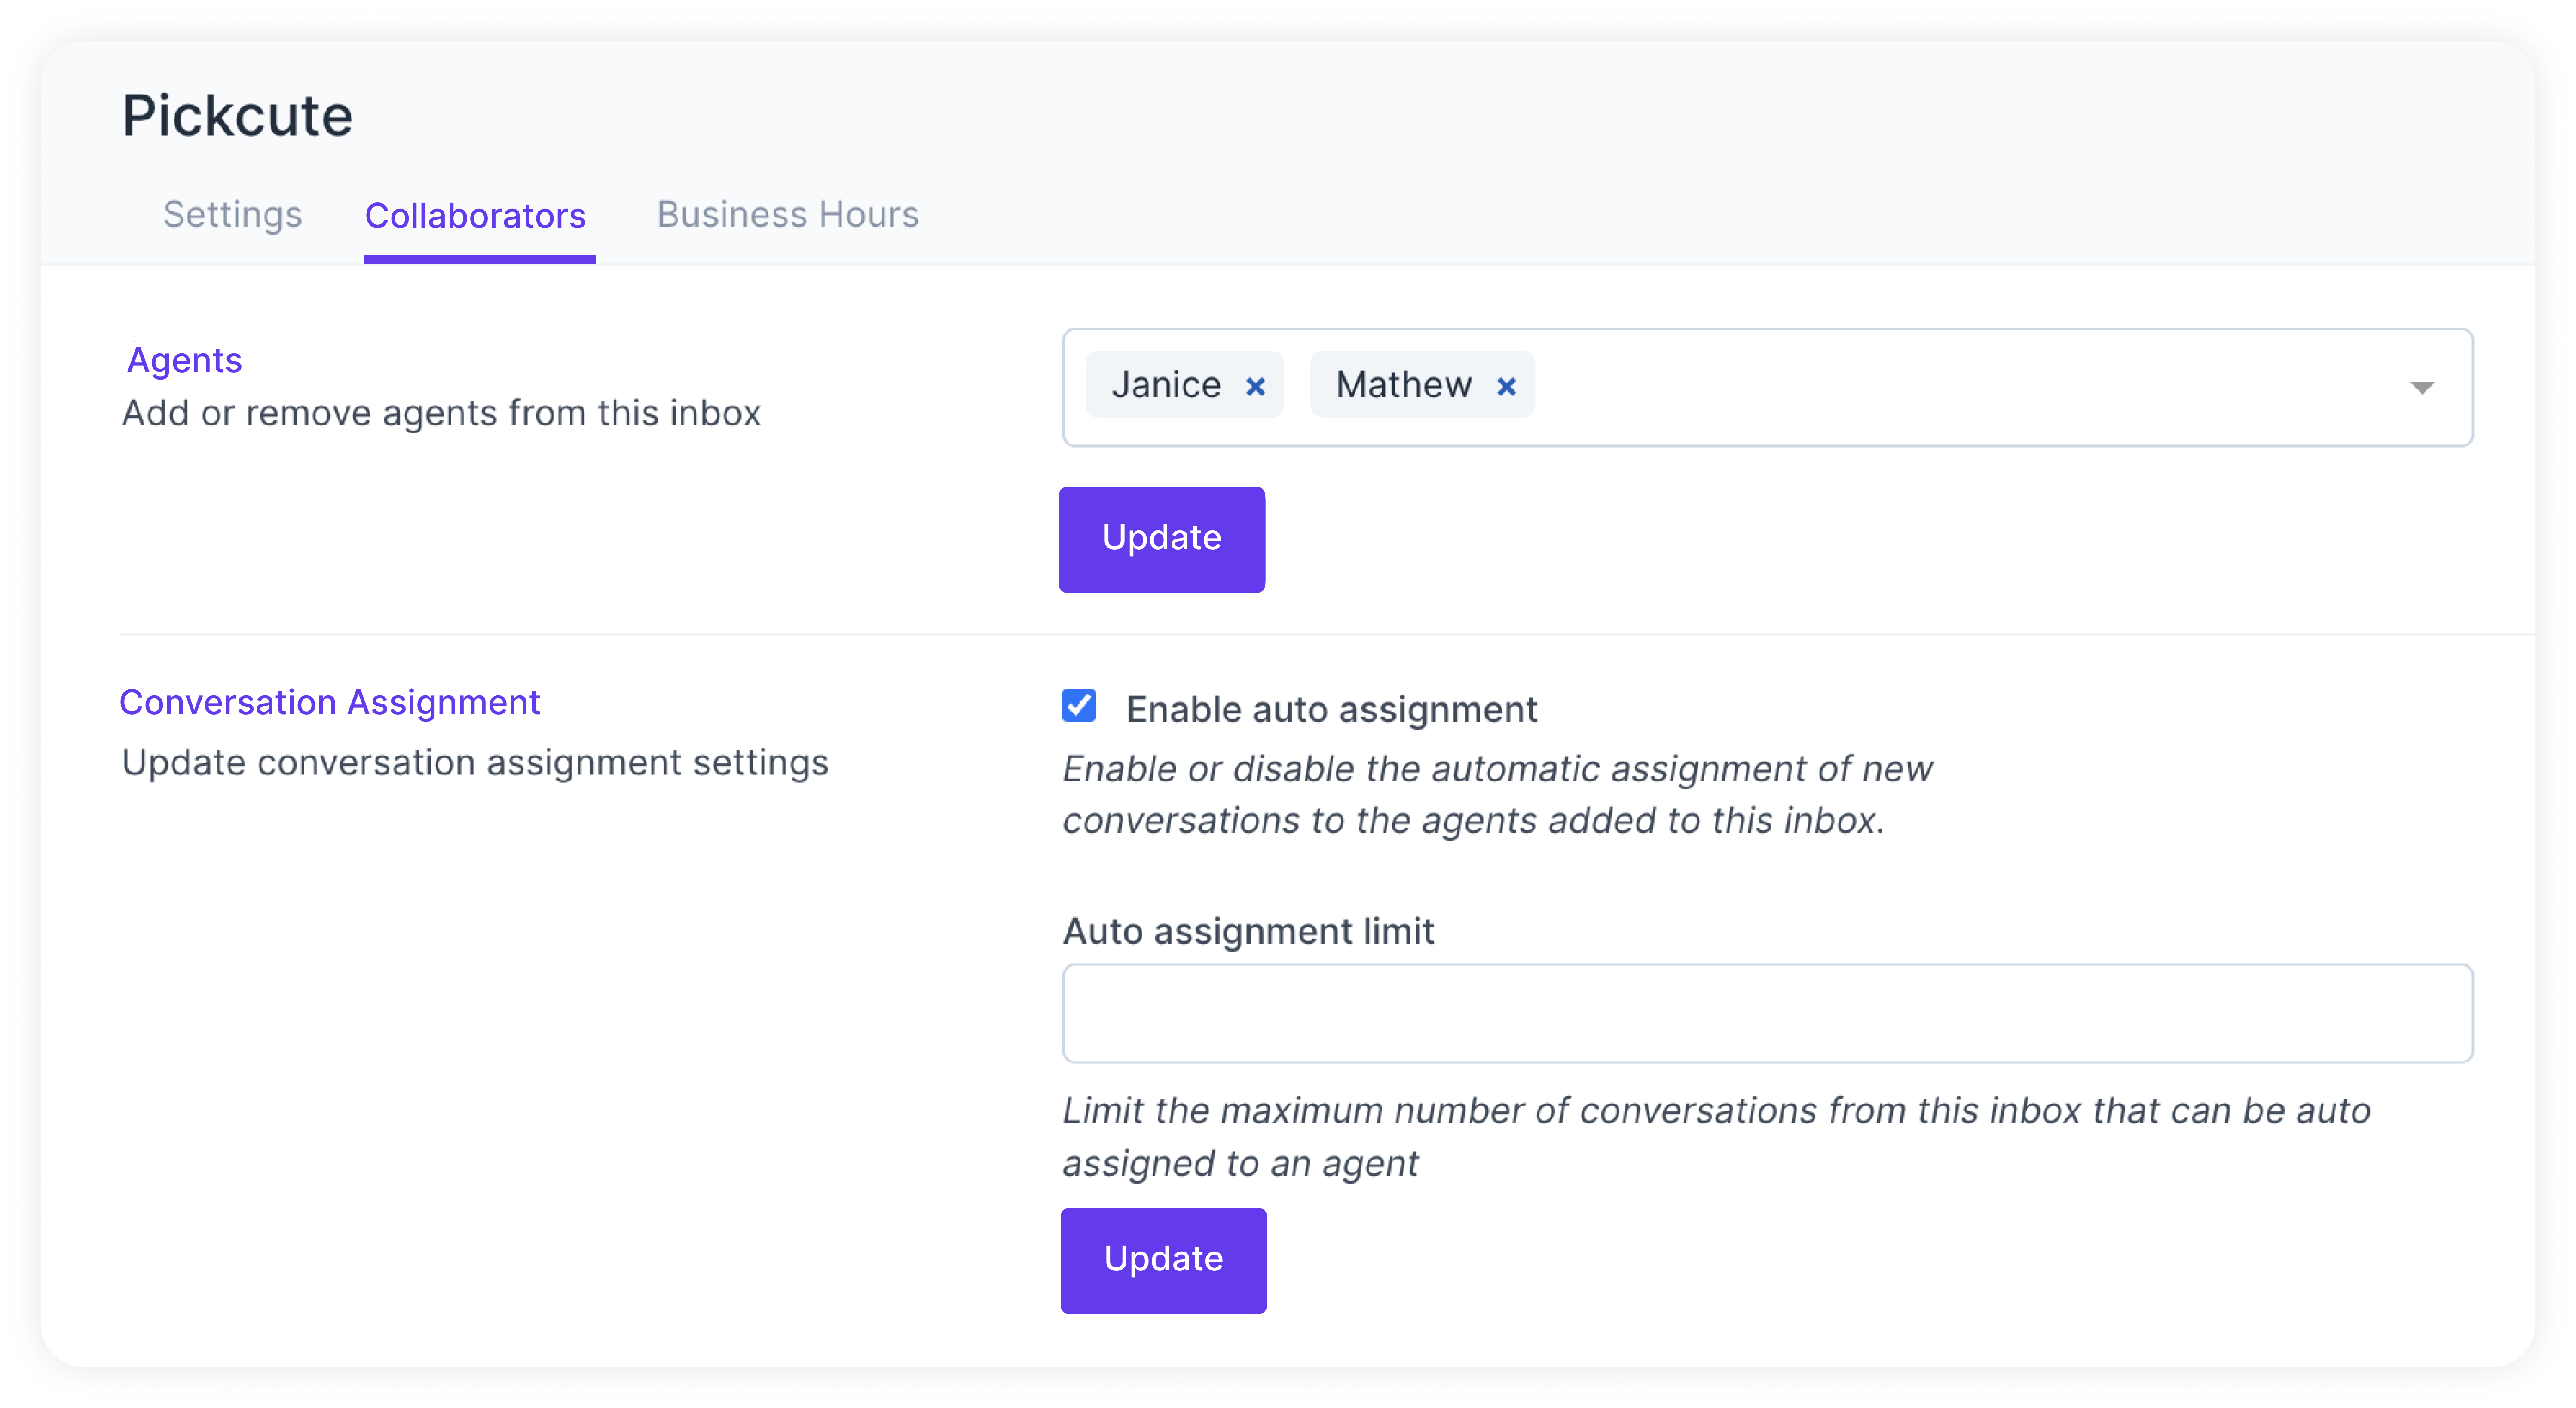Click Update button under Auto assignment limit
The height and width of the screenshot is (1408, 2576).
[x=1163, y=1260]
